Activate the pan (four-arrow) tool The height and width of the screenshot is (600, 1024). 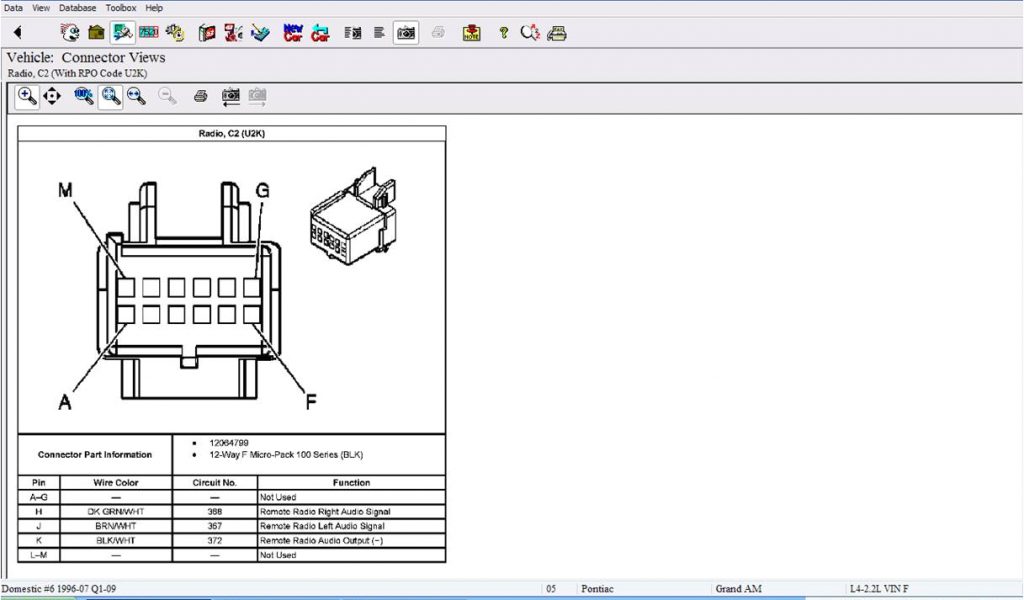(x=52, y=96)
